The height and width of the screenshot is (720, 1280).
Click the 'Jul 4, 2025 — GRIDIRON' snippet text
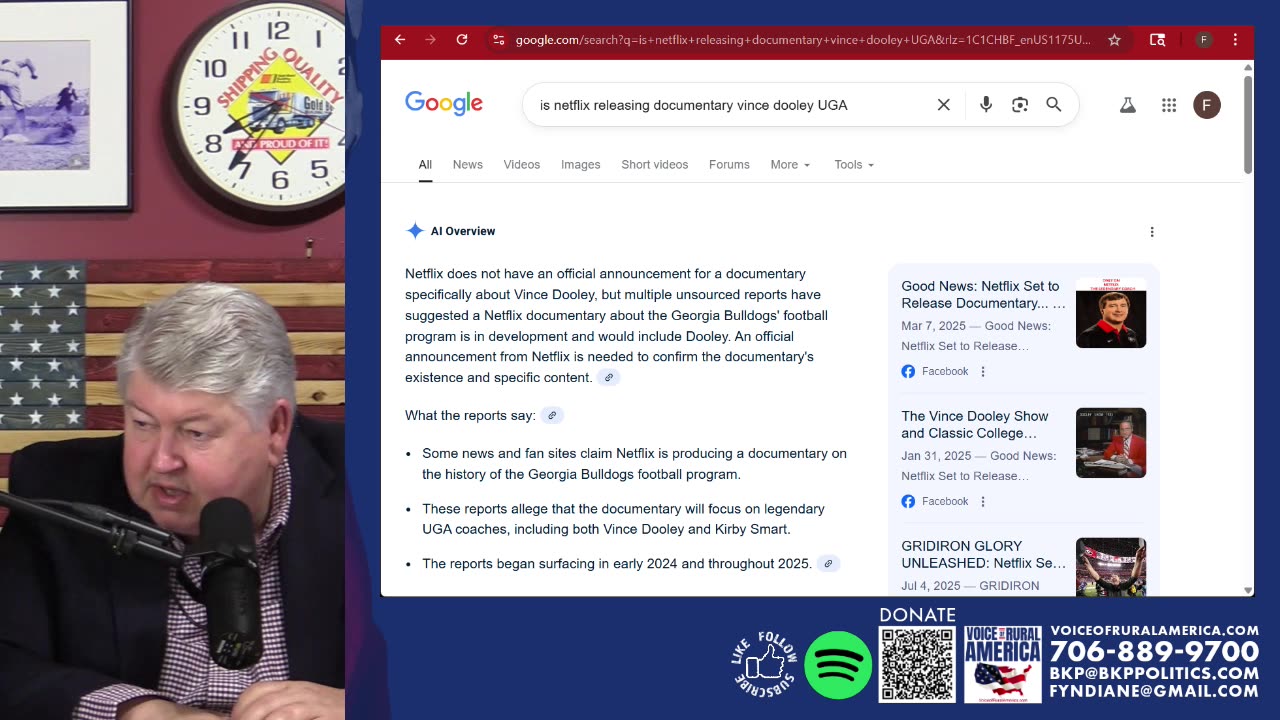(970, 586)
